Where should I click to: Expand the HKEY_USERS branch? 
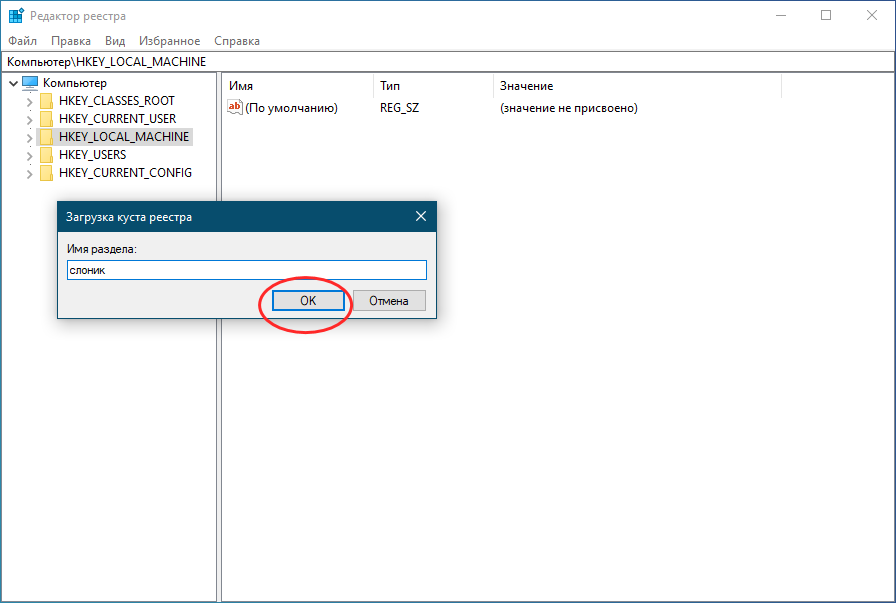coord(30,155)
